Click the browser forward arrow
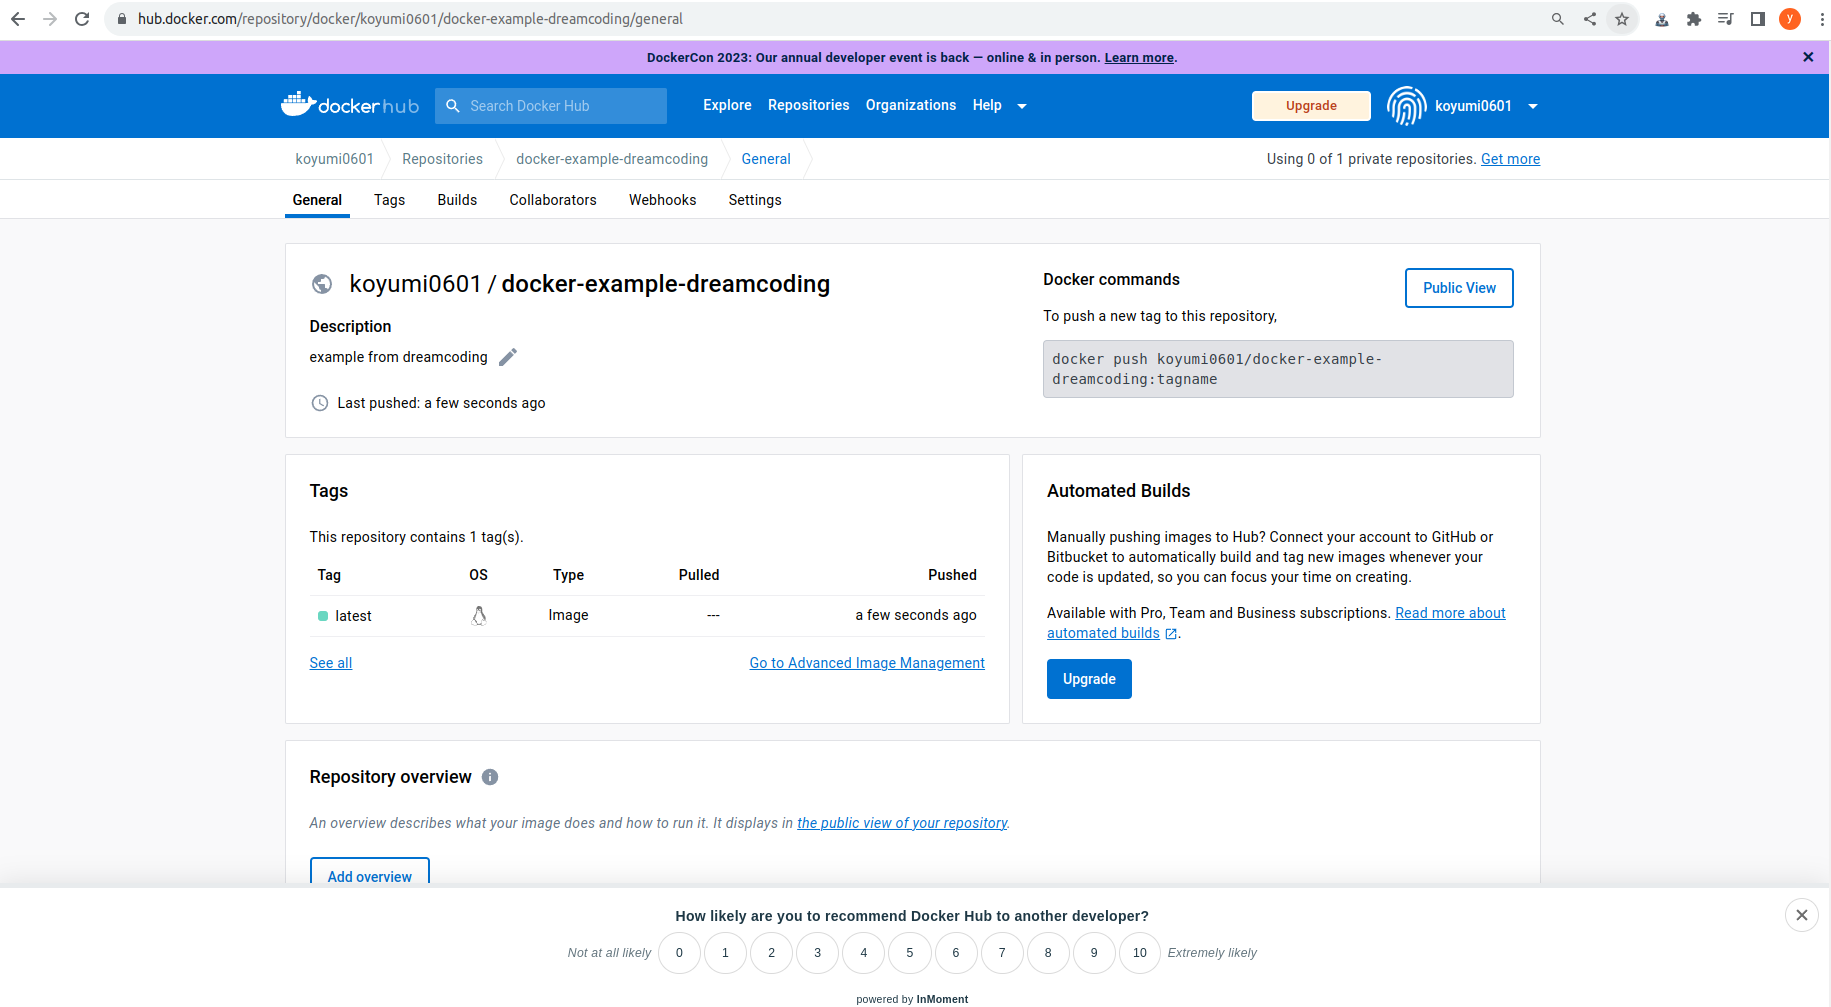The image size is (1831, 1007). coord(50,19)
